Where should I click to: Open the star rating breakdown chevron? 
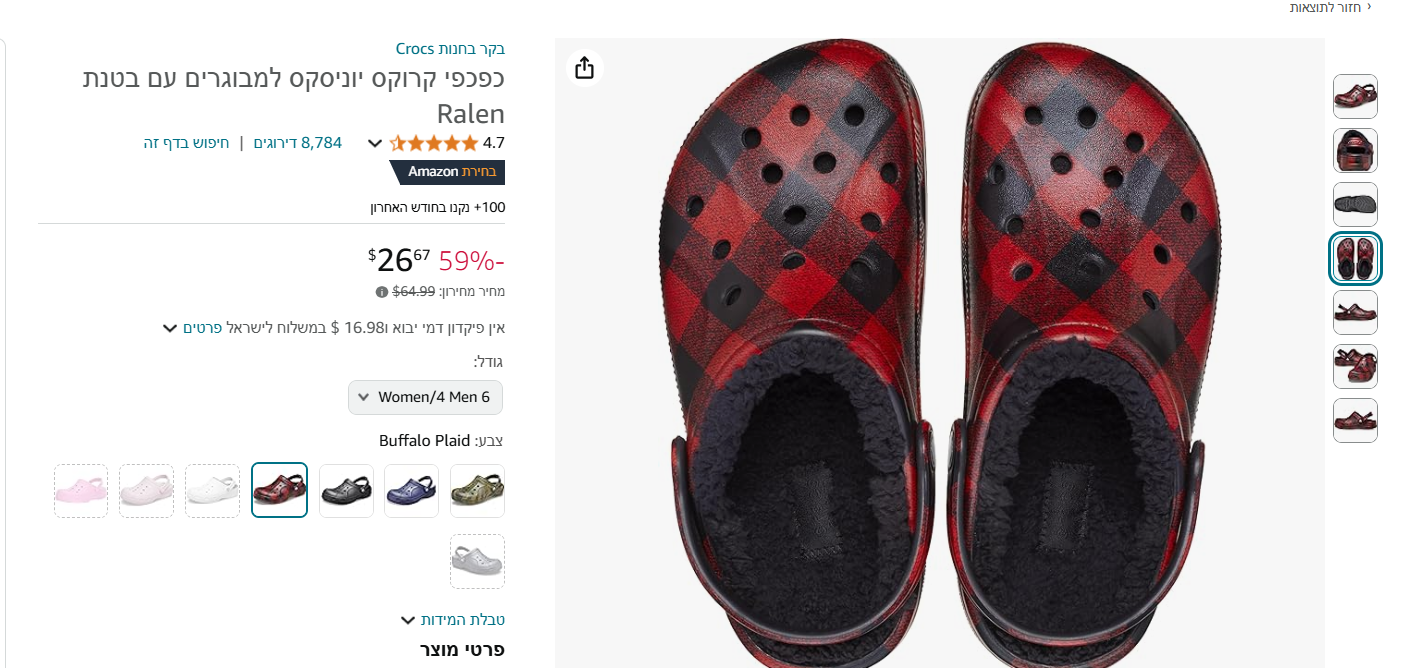point(375,143)
